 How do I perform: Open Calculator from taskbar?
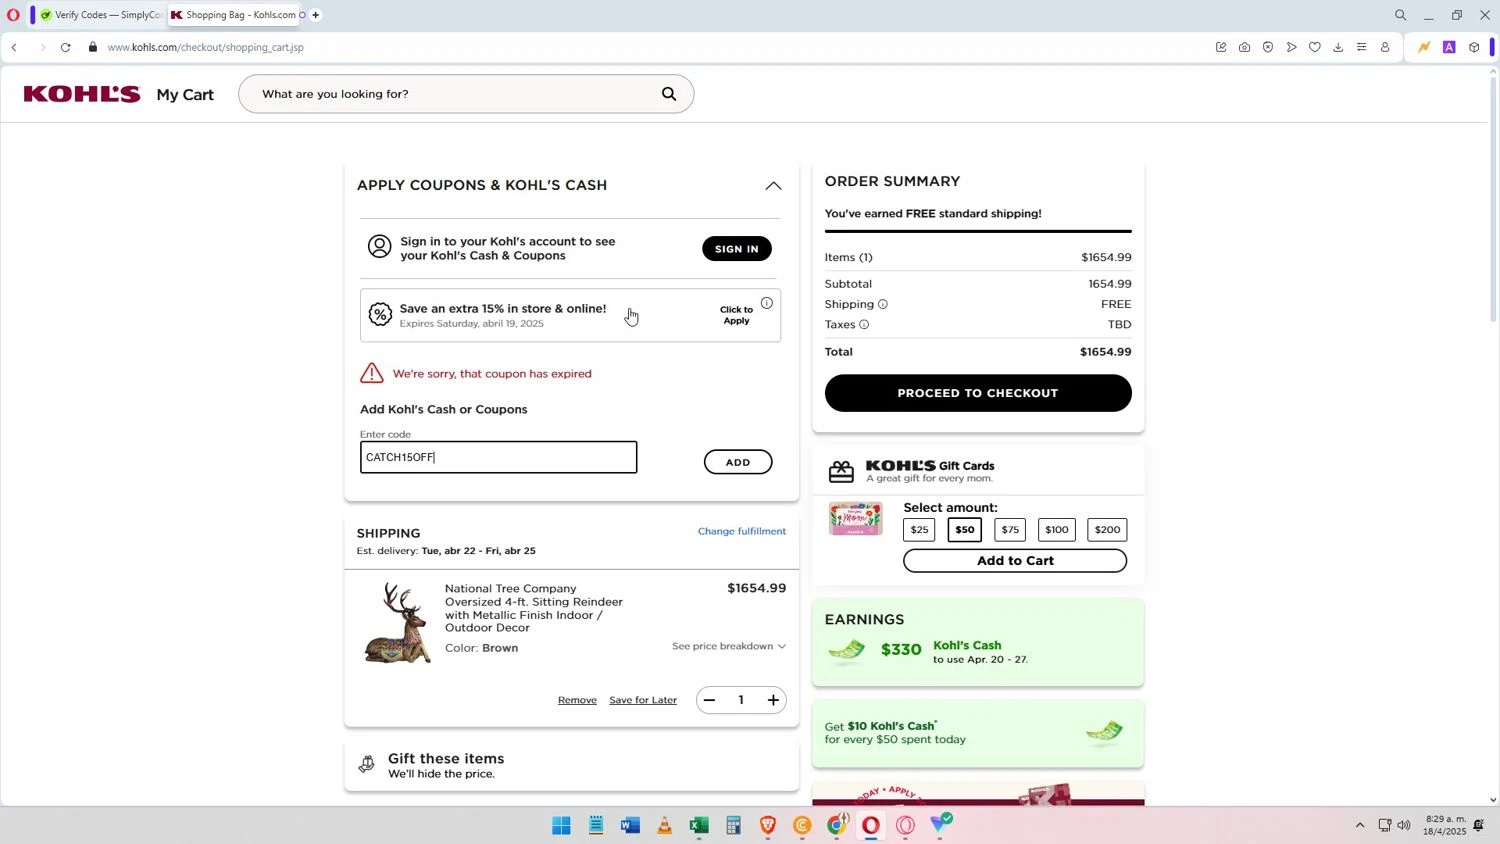(x=733, y=825)
